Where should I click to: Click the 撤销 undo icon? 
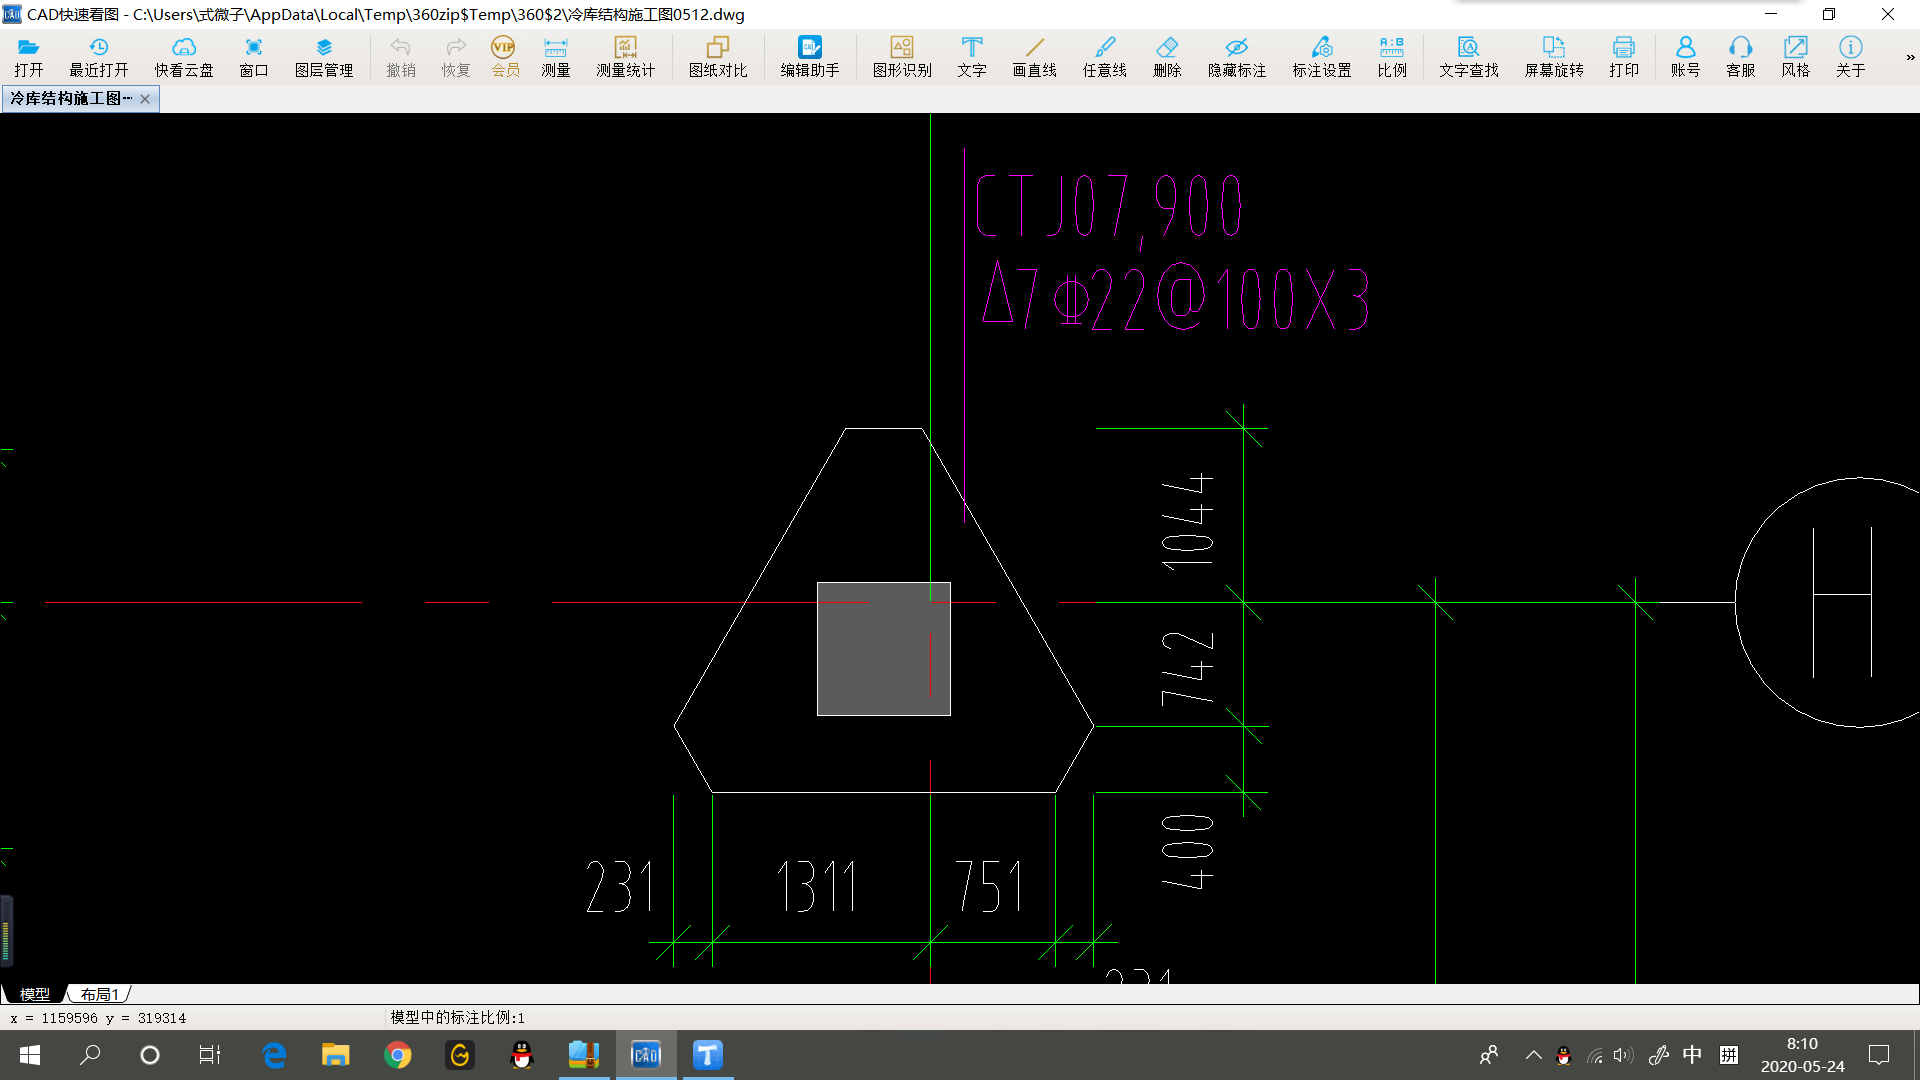coord(401,57)
